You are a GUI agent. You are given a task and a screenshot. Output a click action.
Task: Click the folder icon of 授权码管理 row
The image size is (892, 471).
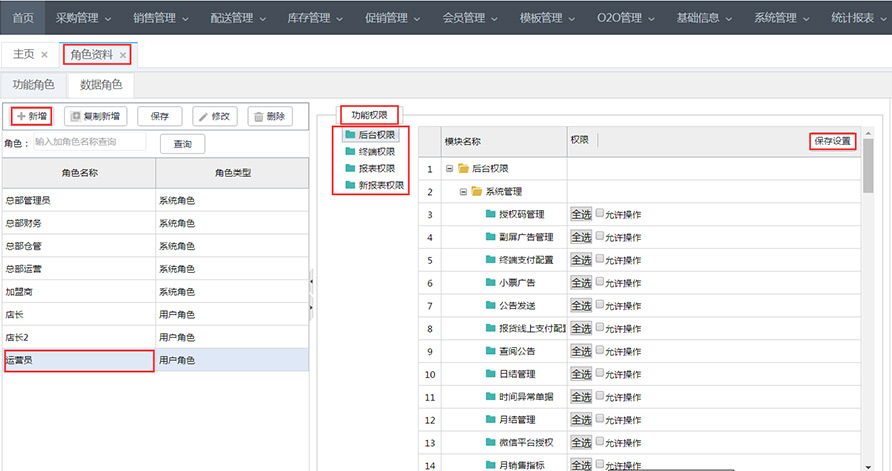(x=490, y=214)
